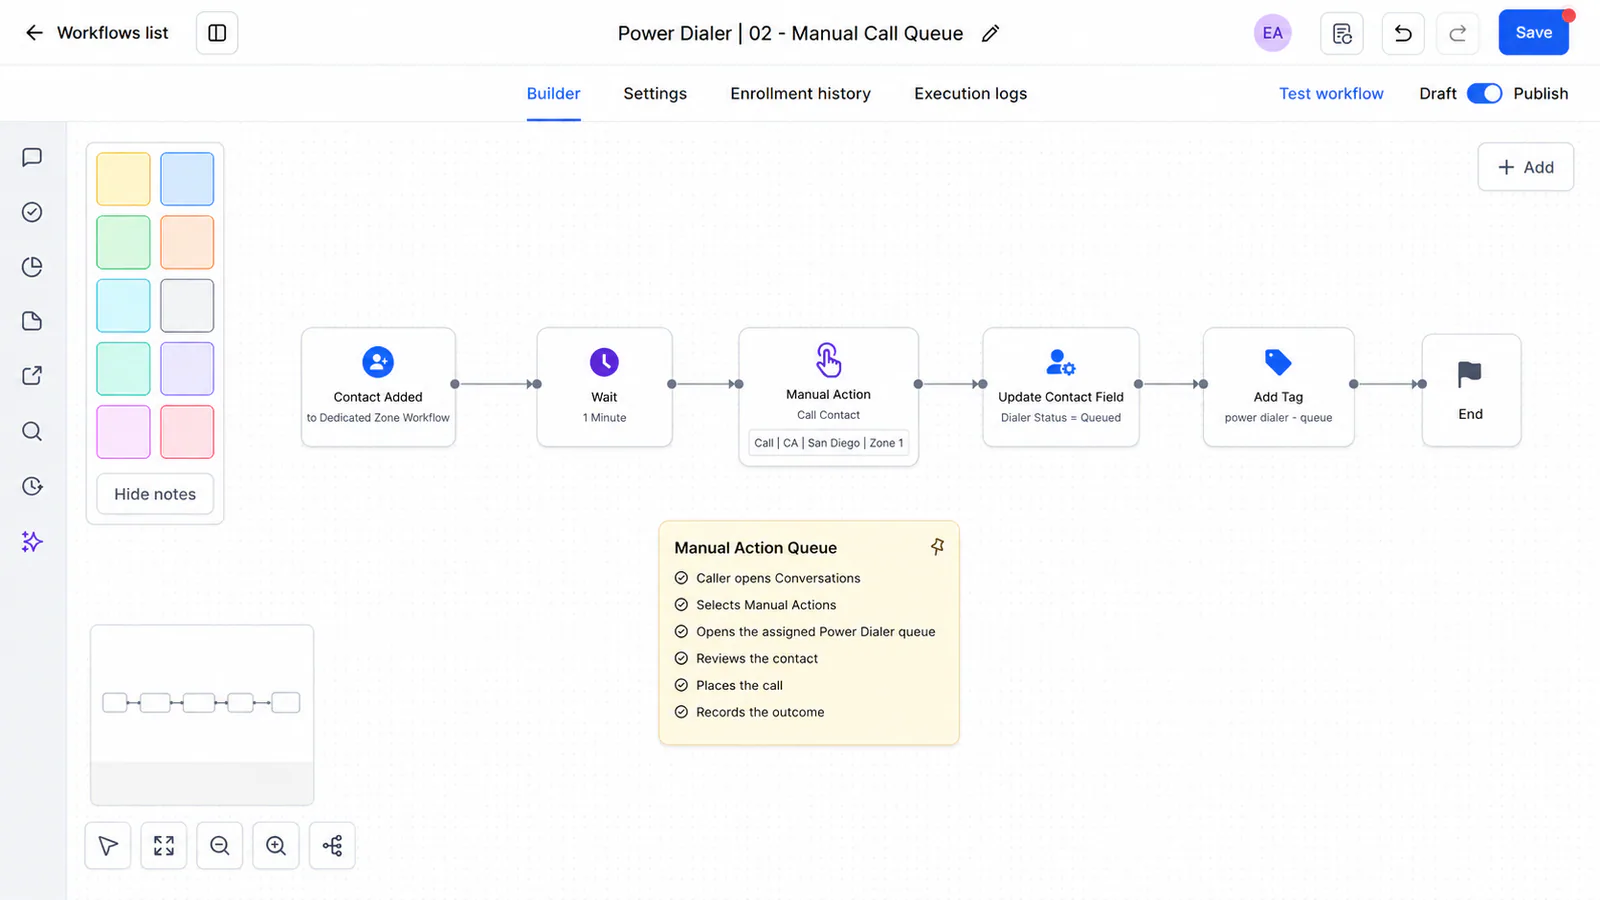
Task: Pick the red note color swatch
Action: (x=187, y=431)
